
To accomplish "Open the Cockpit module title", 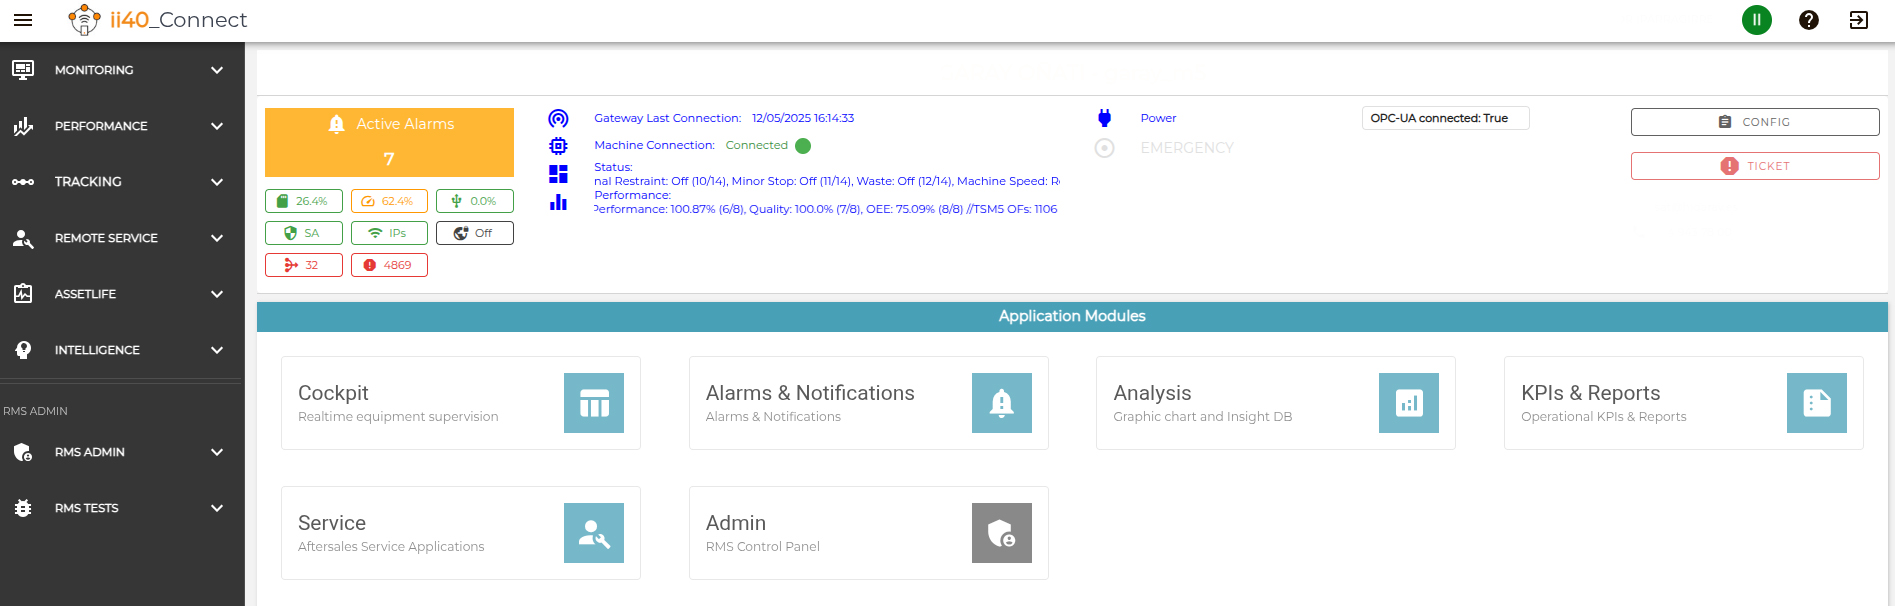I will coord(333,393).
